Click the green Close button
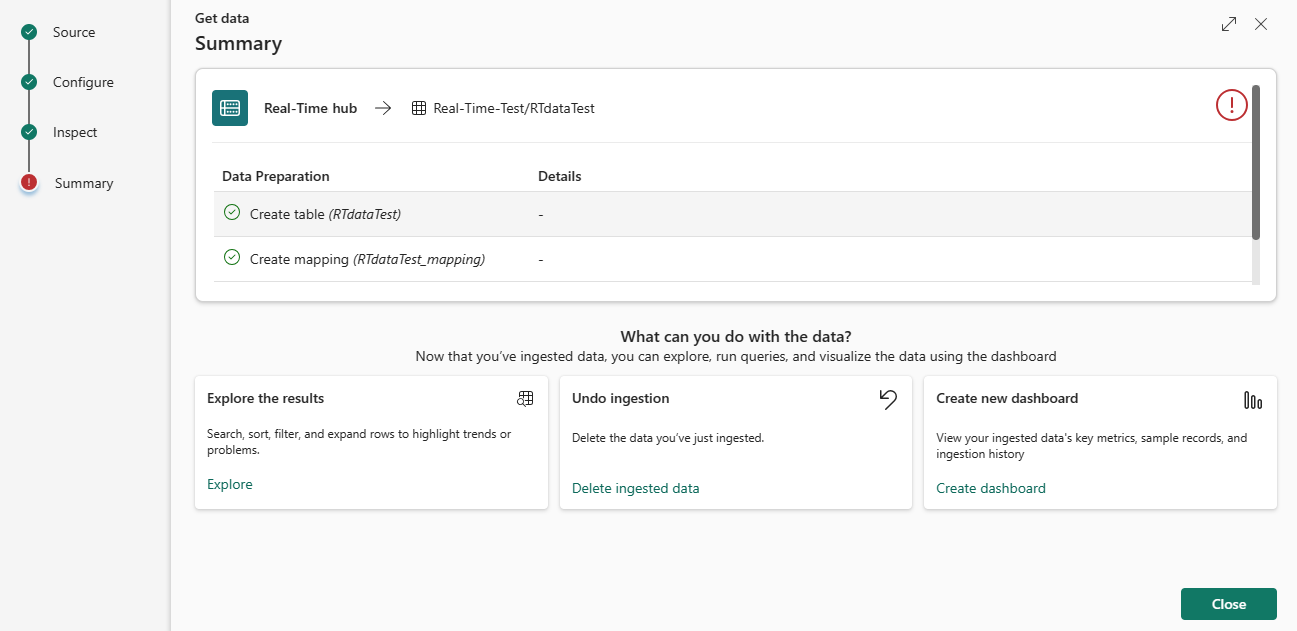 point(1229,604)
